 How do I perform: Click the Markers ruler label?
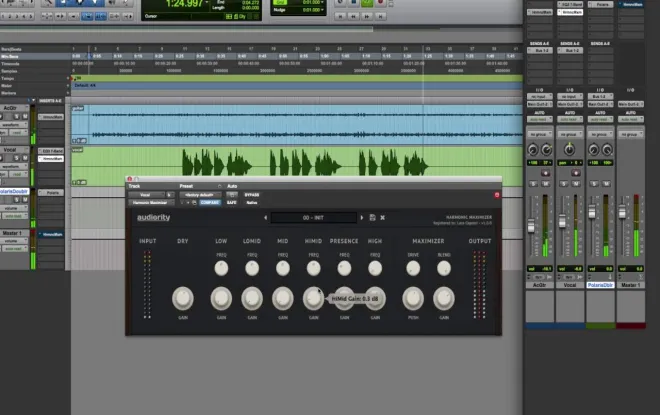8,93
